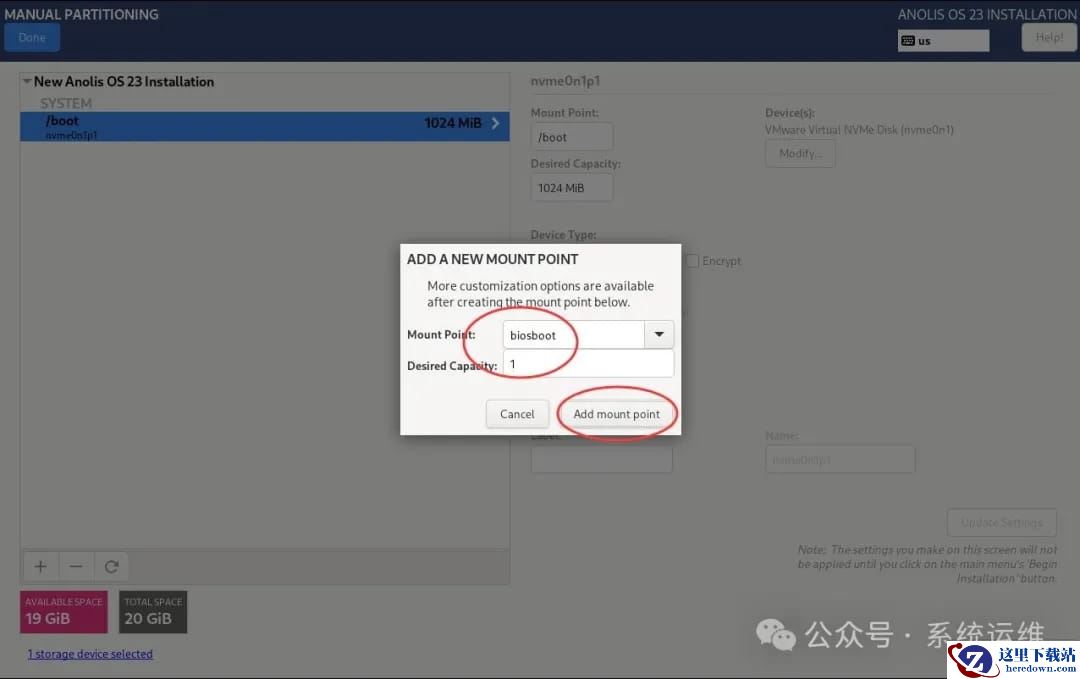Image resolution: width=1080 pixels, height=679 pixels.
Task: Open the 1 storage device selected link
Action: (90, 654)
